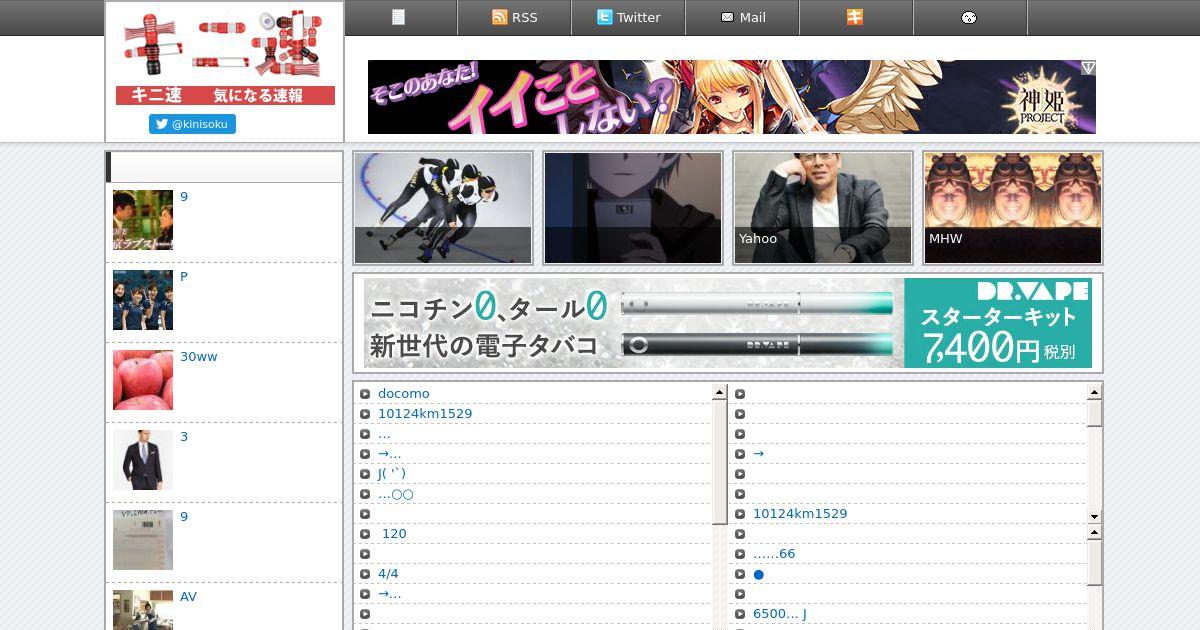Click the orange grid icon in the nav bar

(855, 17)
